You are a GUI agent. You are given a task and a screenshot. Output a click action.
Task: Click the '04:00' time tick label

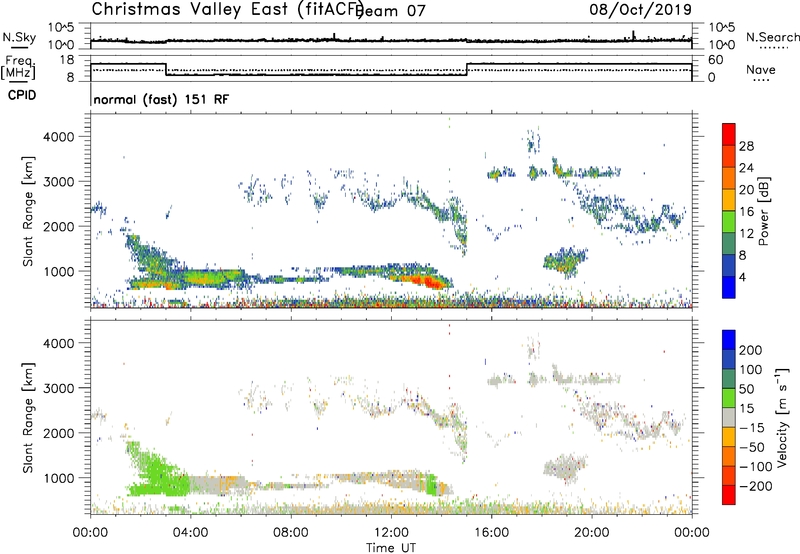[190, 533]
